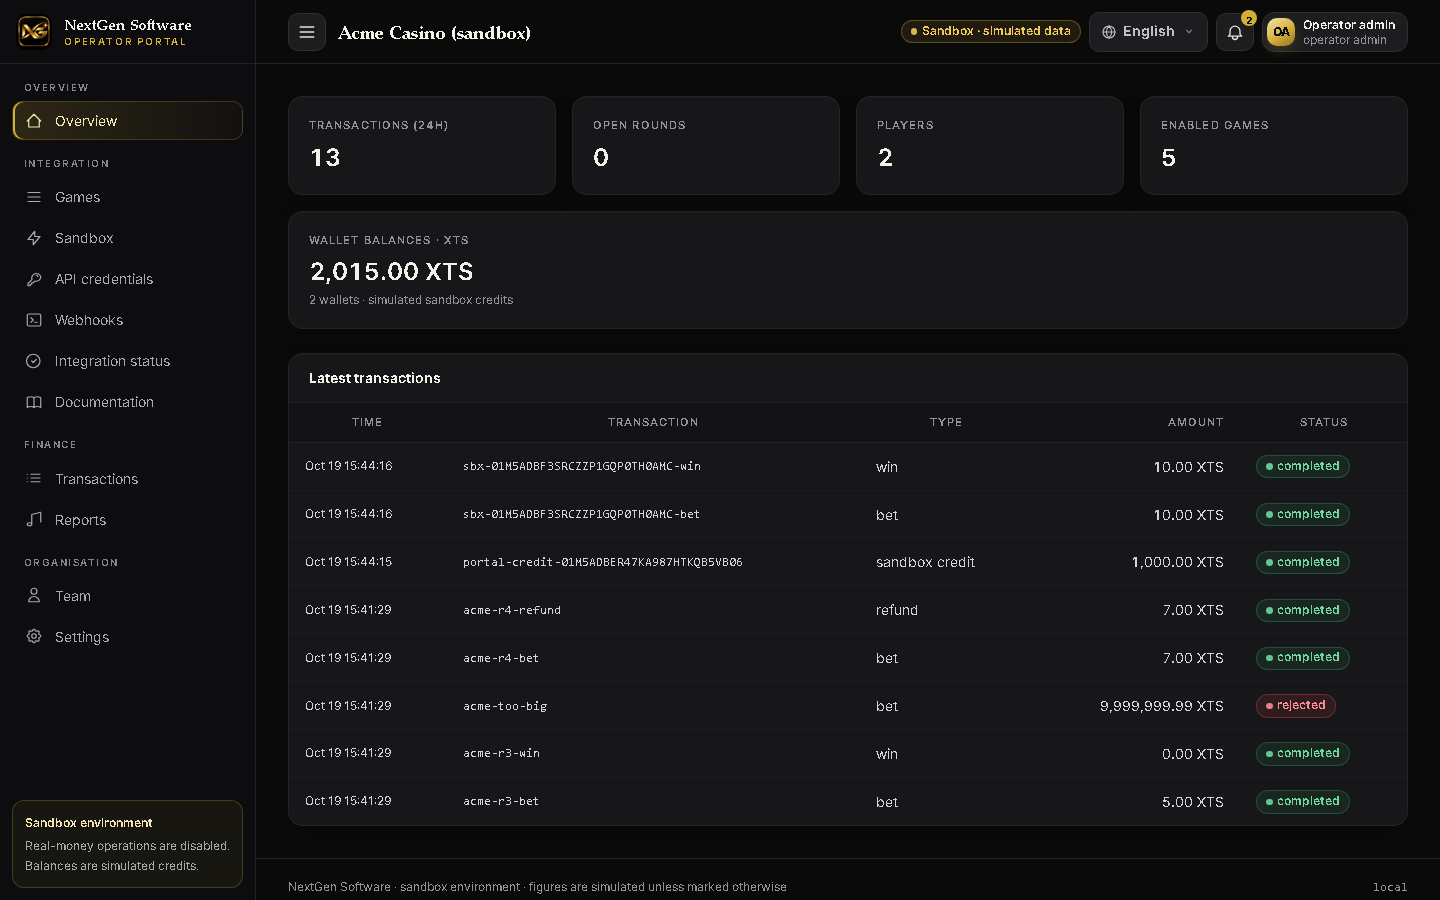Screen dimensions: 1440x900
Task: Open the Games section
Action: pyautogui.click(x=127, y=197)
